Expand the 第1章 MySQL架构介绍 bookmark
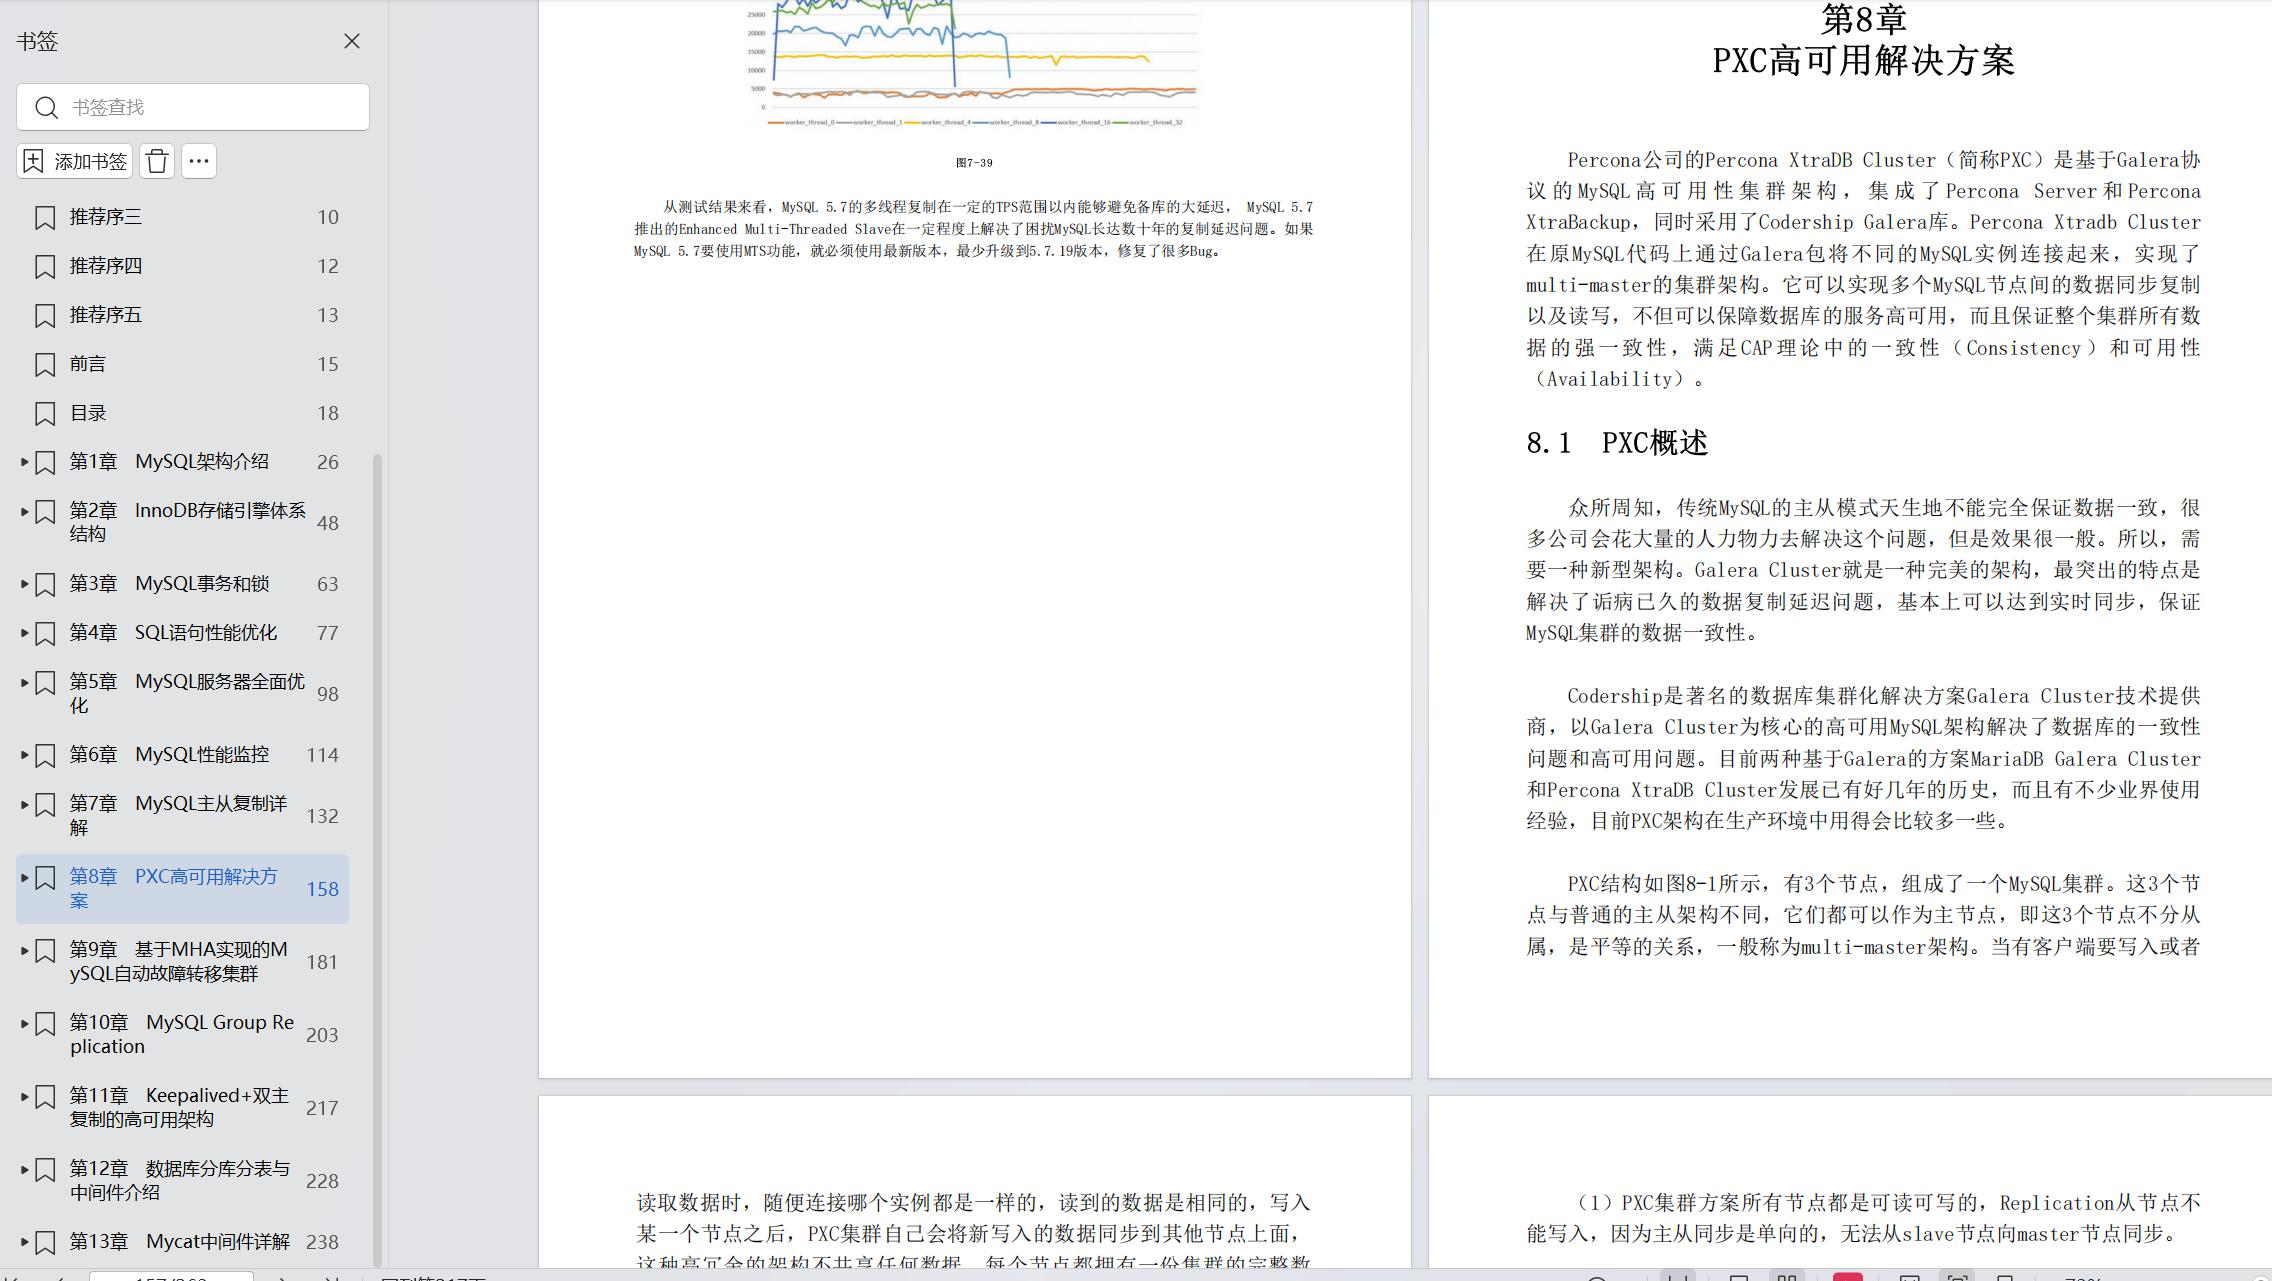The height and width of the screenshot is (1281, 2272). (x=24, y=461)
